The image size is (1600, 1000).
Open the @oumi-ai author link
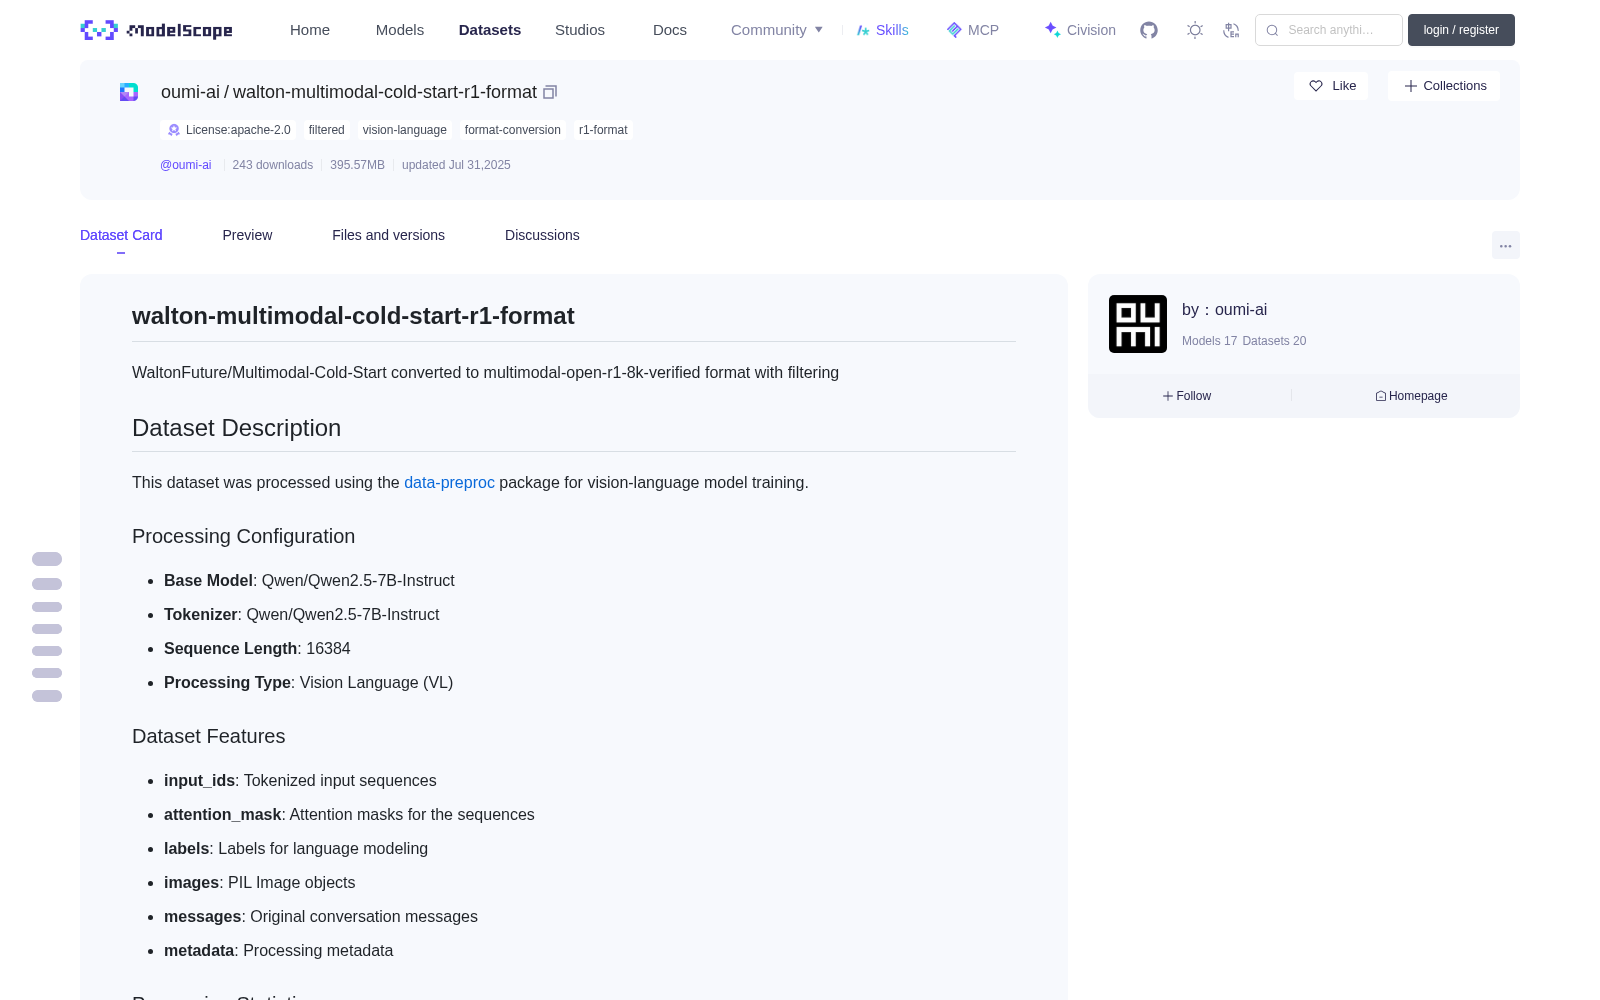(186, 165)
